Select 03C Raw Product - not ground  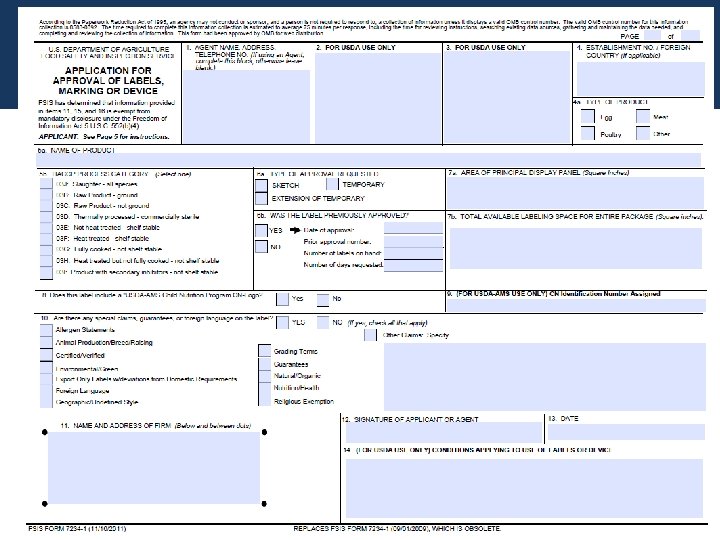click(46, 206)
